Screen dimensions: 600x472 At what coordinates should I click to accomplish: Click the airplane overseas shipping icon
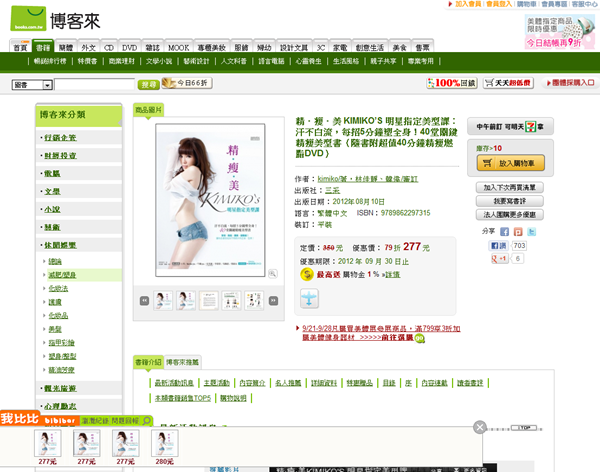[x=309, y=298]
